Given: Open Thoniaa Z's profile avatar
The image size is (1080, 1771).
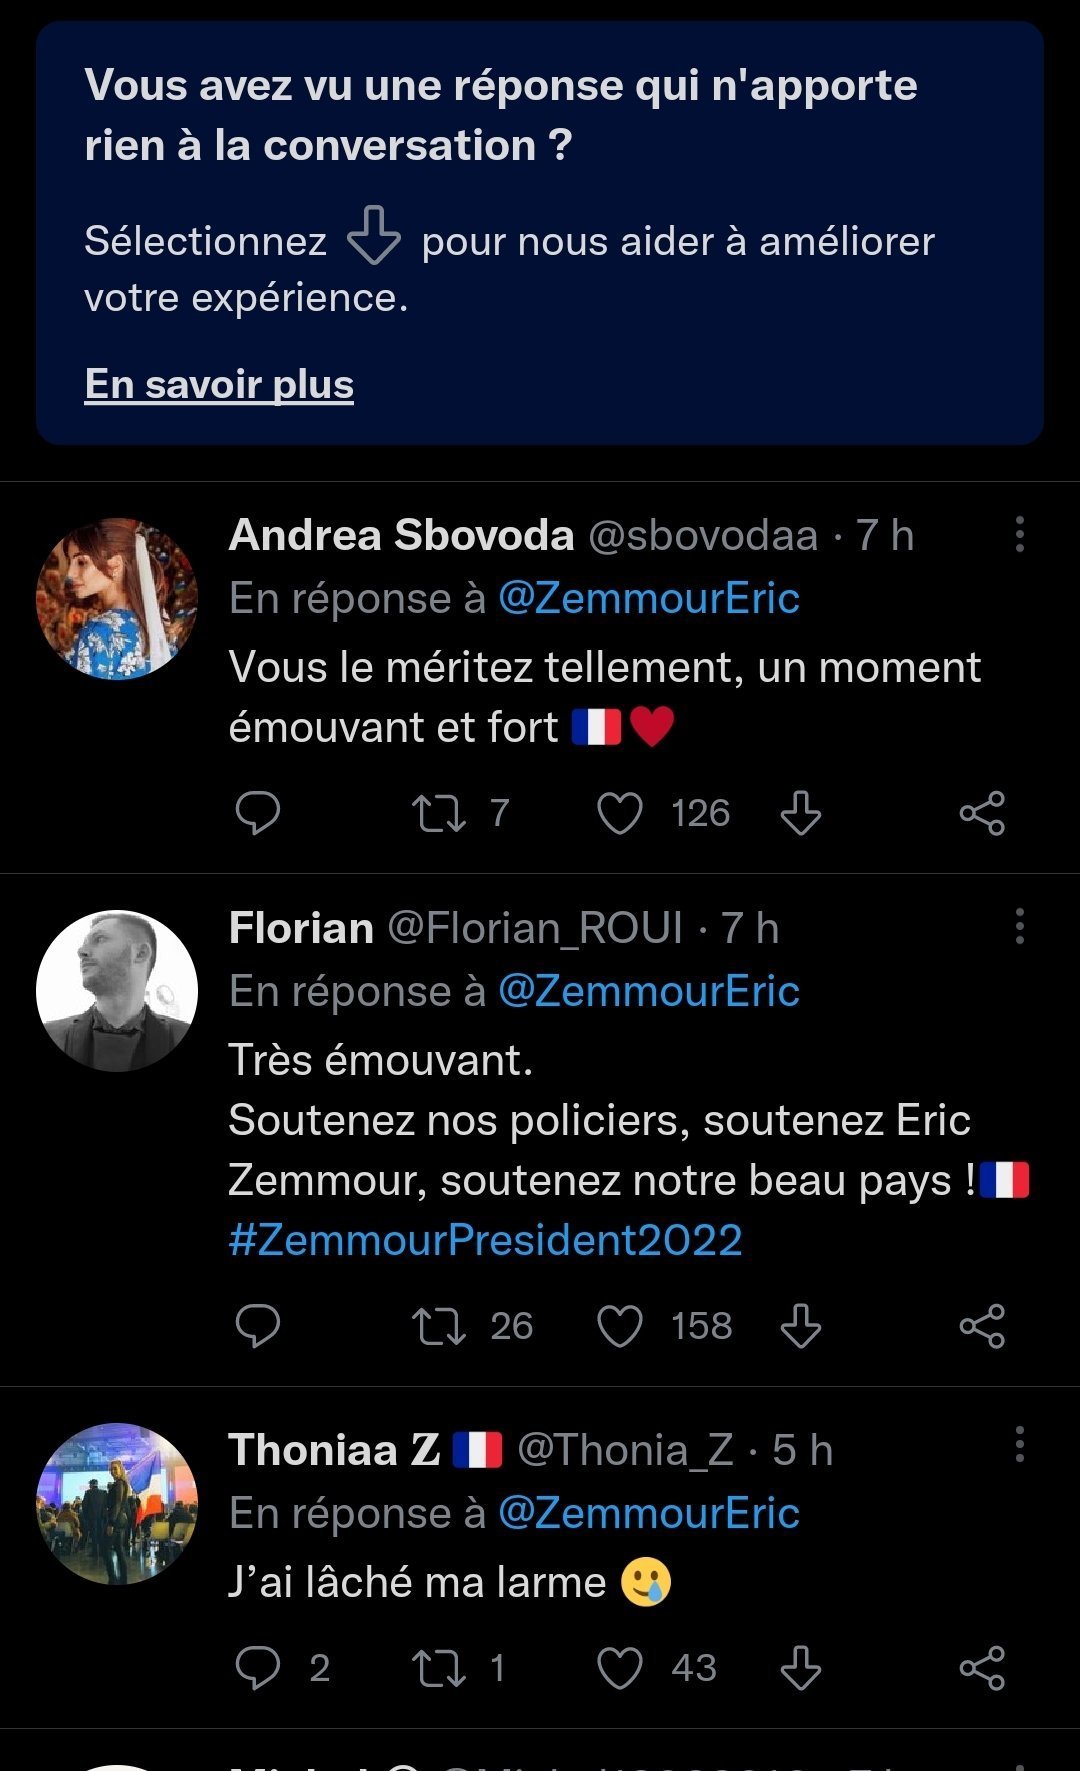Looking at the screenshot, I should [117, 1503].
